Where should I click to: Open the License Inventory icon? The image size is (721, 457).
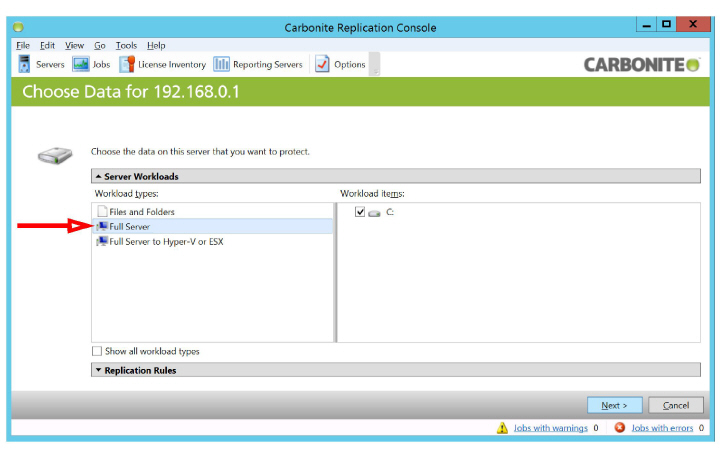127,64
